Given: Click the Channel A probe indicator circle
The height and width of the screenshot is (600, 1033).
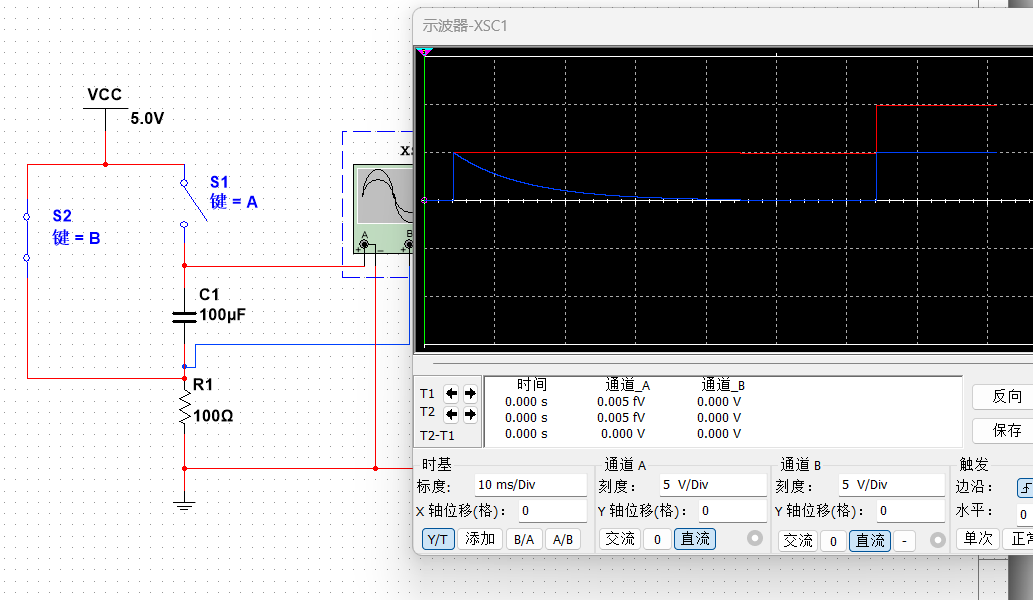Looking at the screenshot, I should (755, 539).
